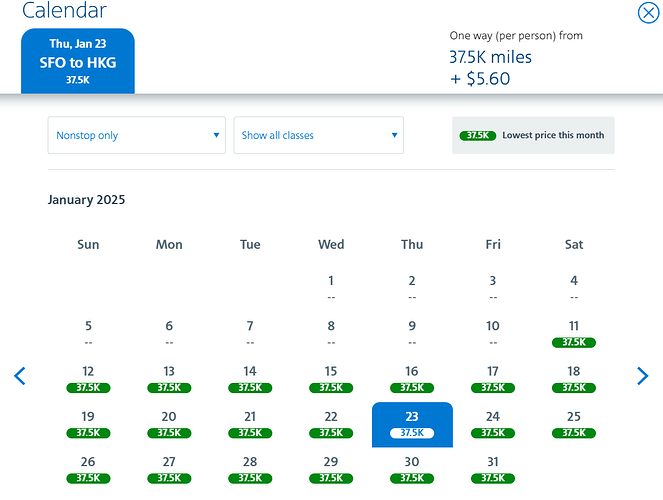663x500 pixels.
Task: Choose January 28 on the calendar
Action: [x=250, y=469]
